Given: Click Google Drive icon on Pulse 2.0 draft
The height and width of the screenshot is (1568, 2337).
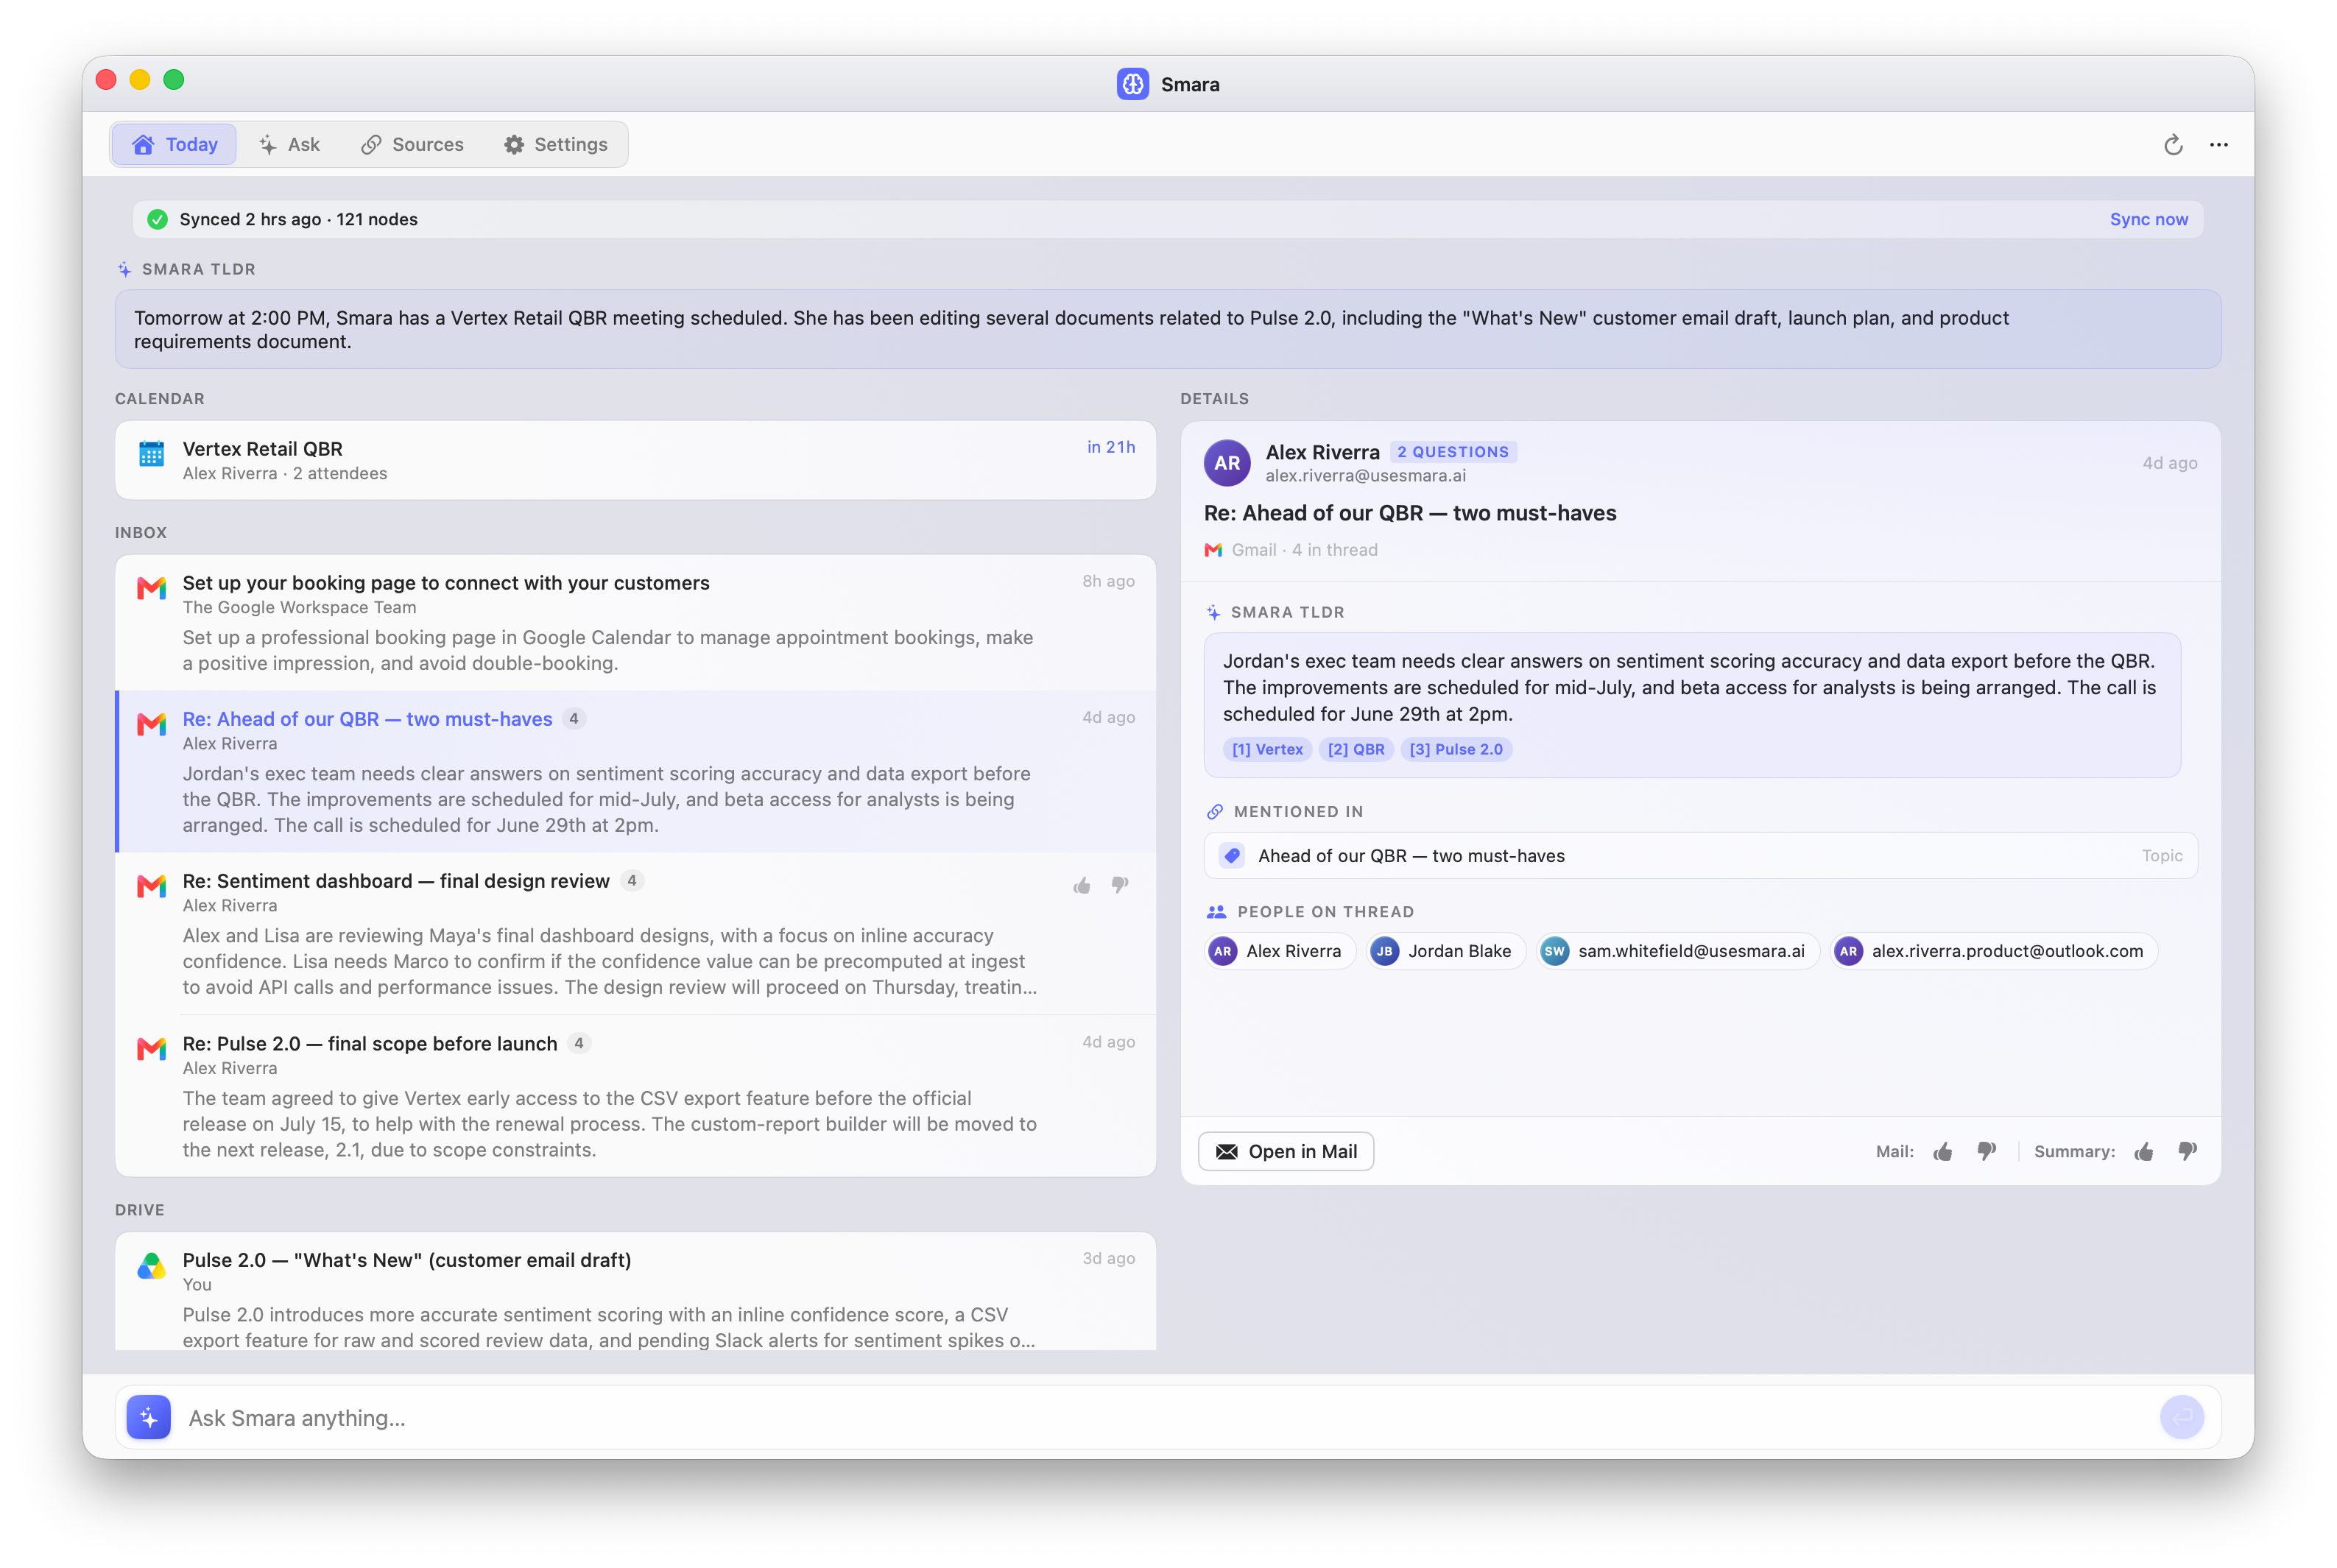Looking at the screenshot, I should (151, 1266).
